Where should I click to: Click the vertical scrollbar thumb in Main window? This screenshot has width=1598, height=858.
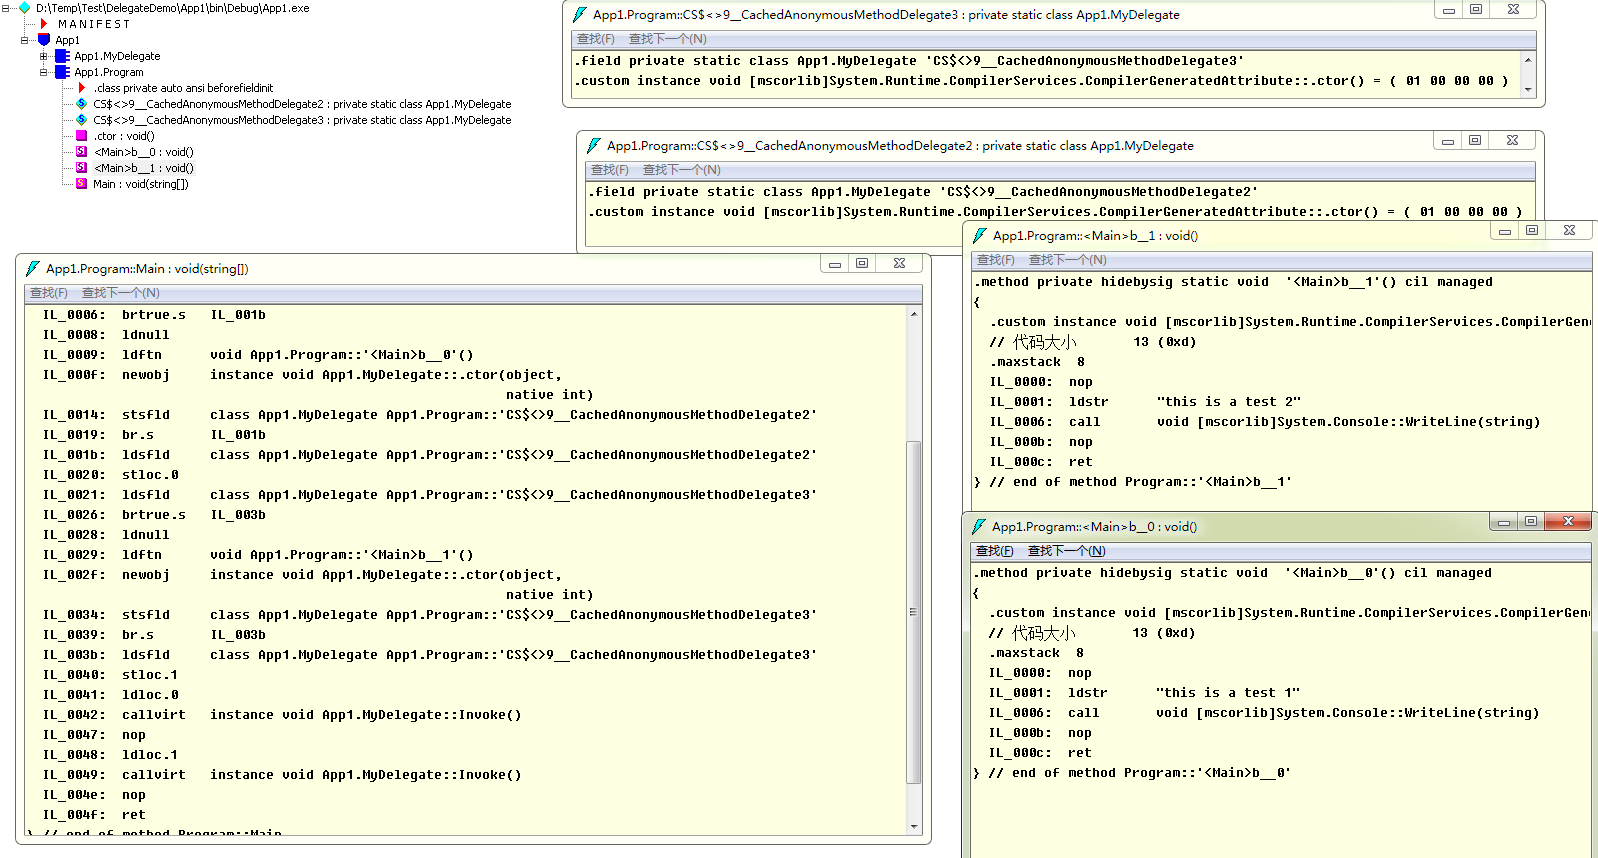[914, 611]
